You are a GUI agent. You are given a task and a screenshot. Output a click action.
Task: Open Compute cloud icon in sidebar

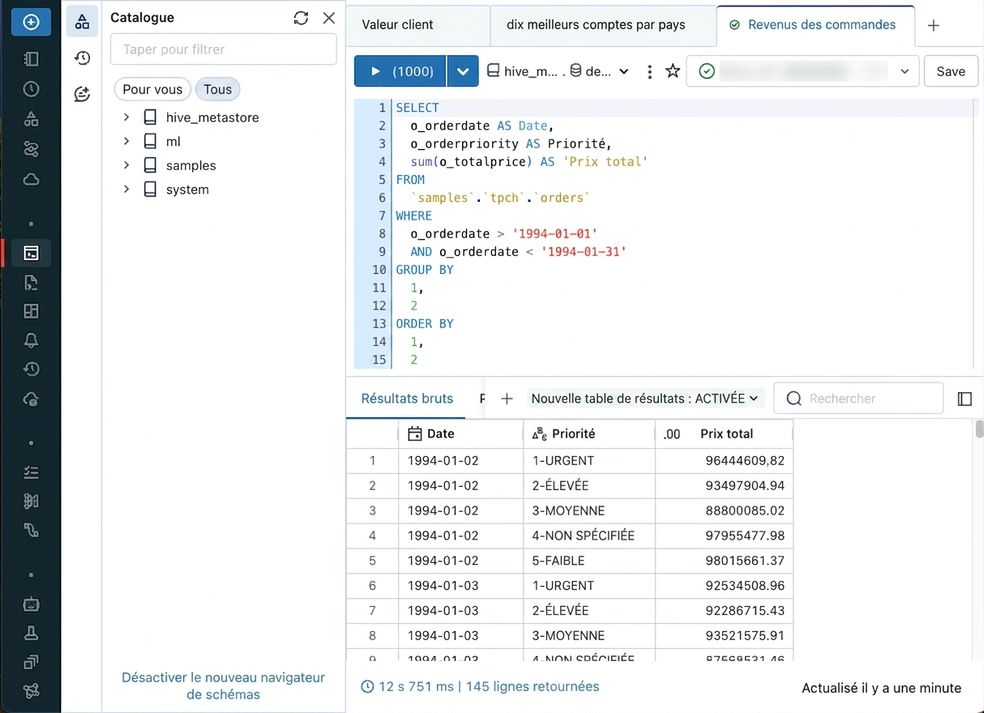31,180
